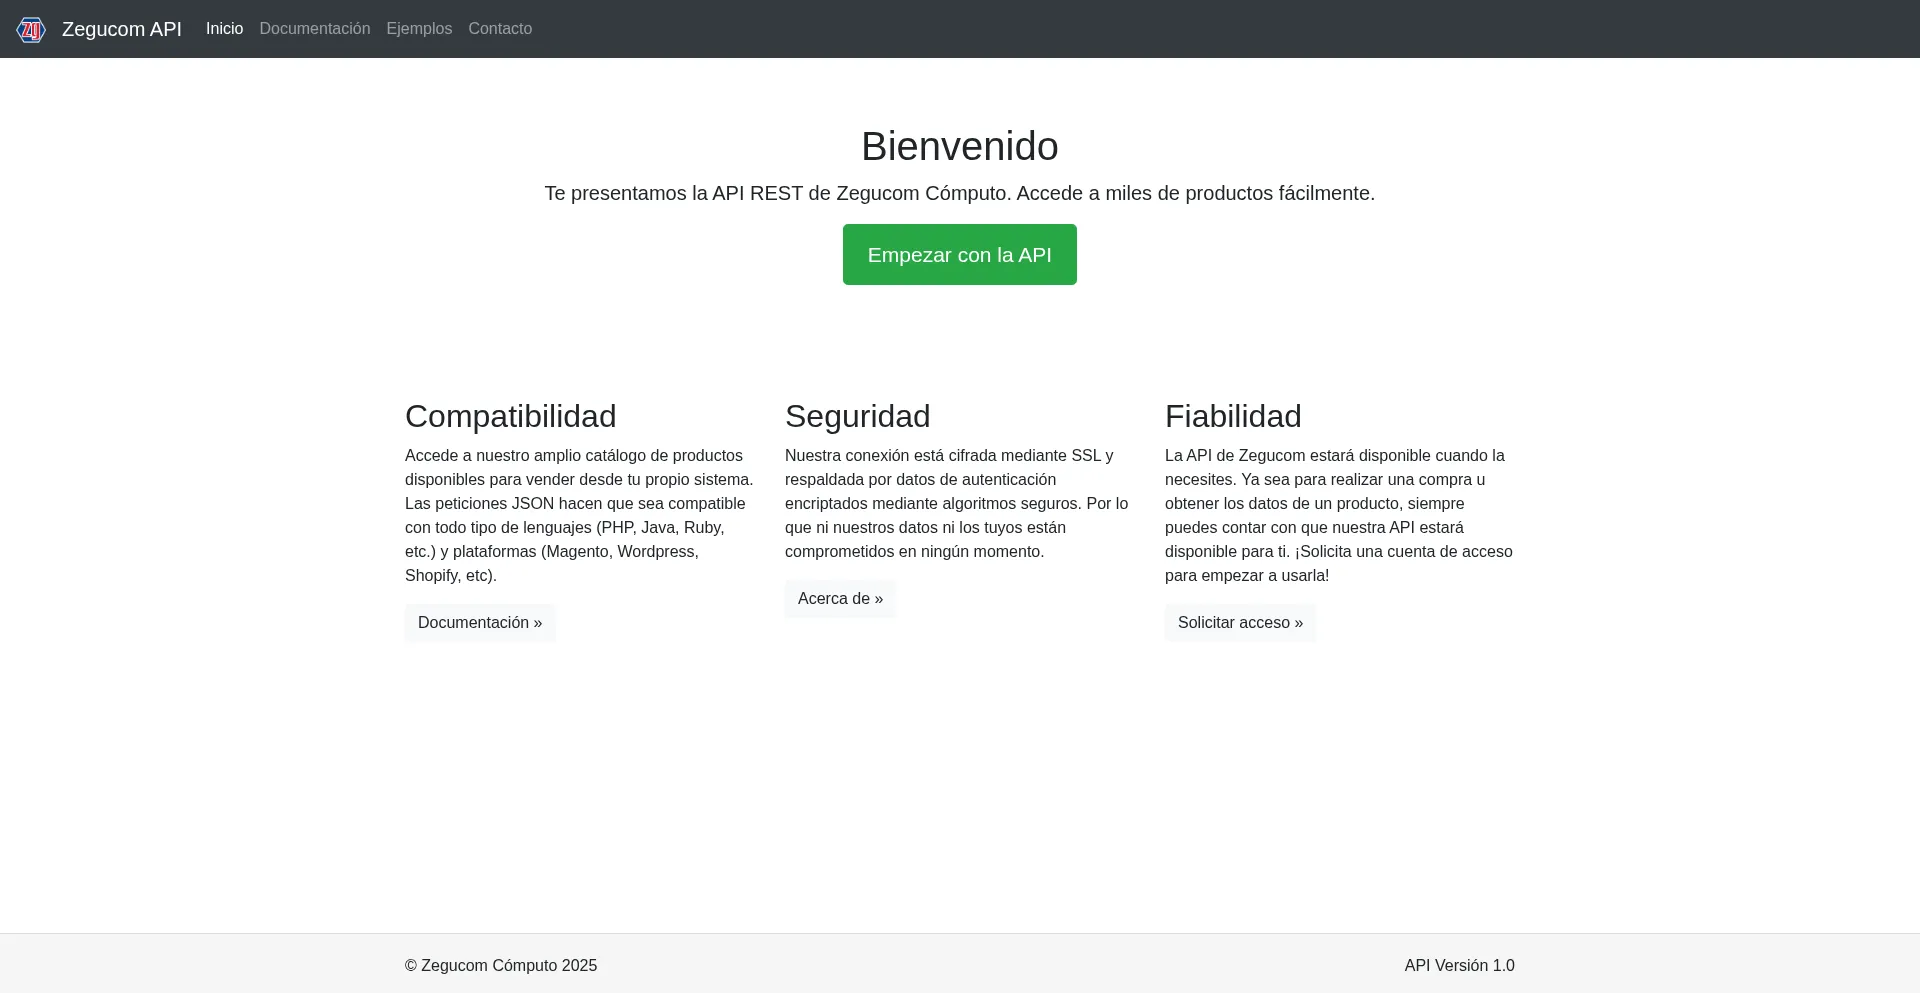This screenshot has width=1920, height=993.
Task: Click the Documentación » button under Compatibilidad
Action: tap(480, 622)
